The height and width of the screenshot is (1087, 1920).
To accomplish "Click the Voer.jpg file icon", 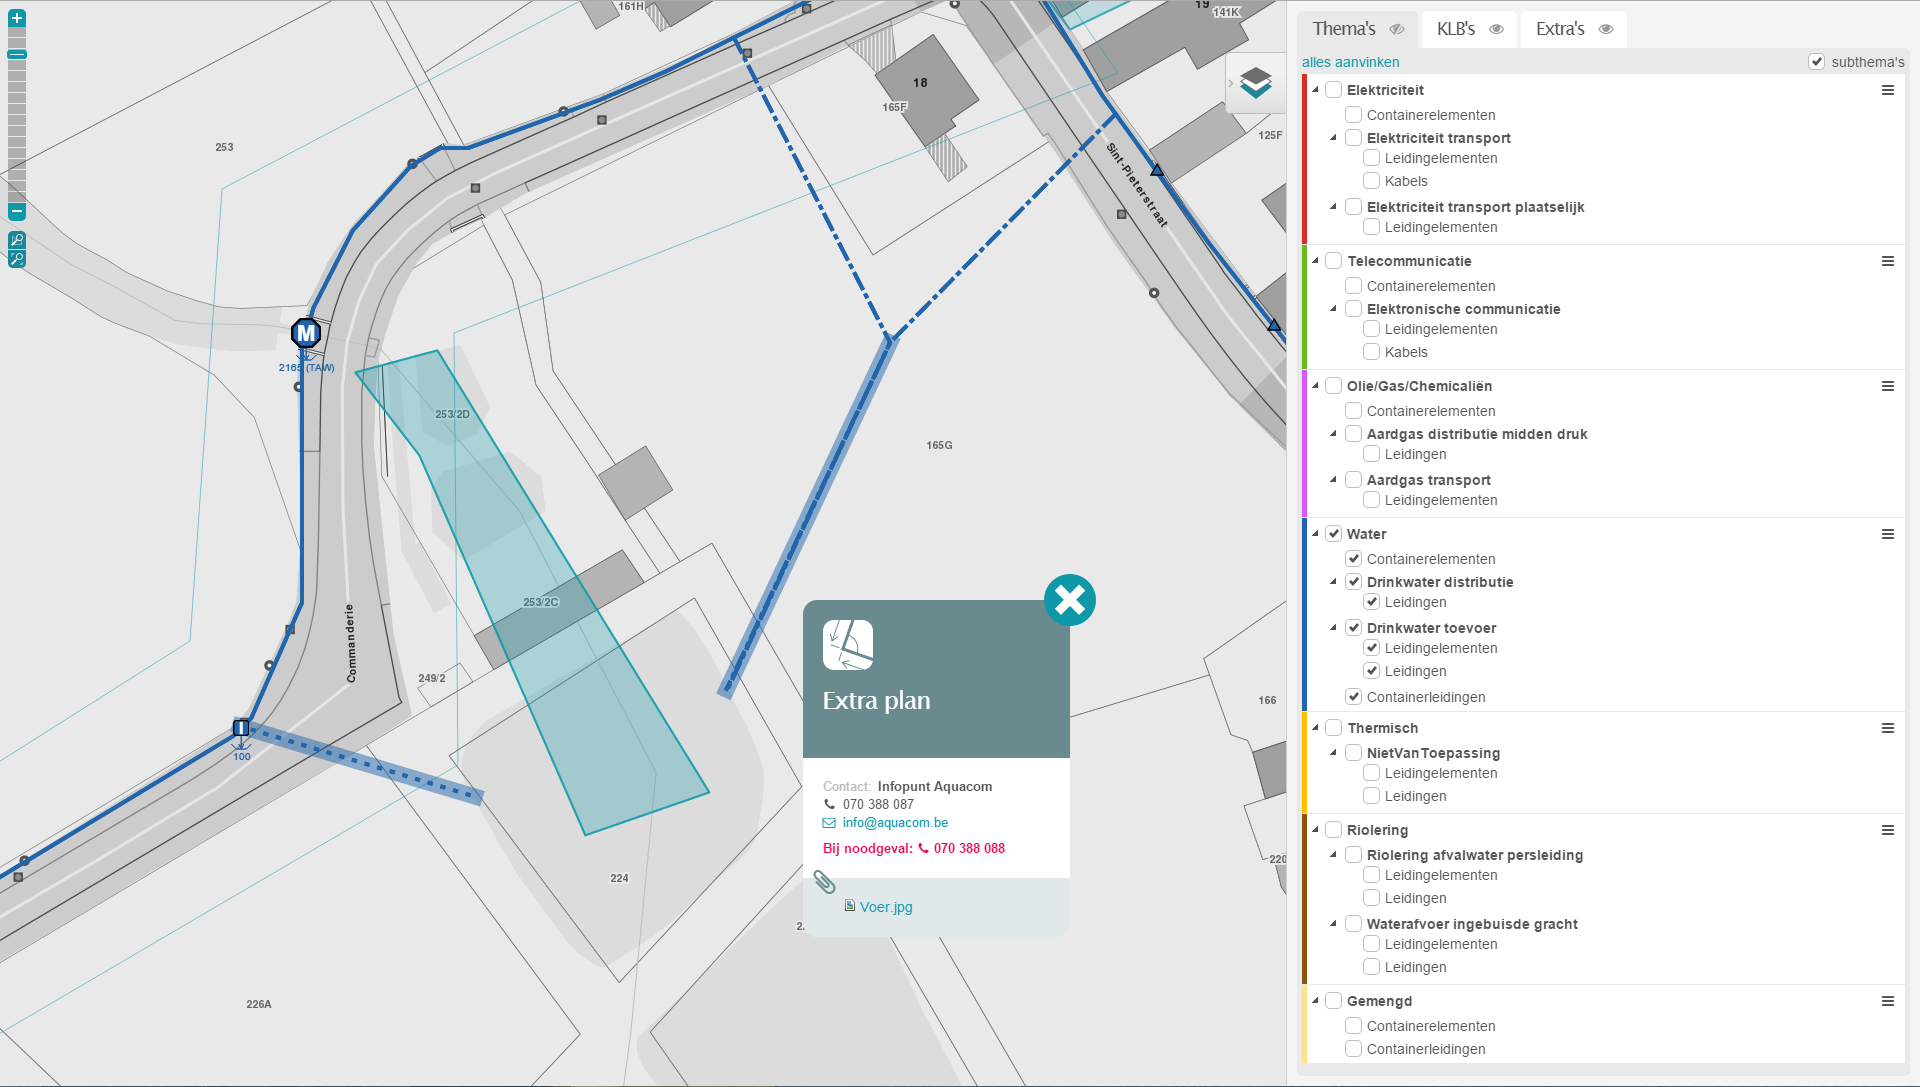I will point(850,905).
